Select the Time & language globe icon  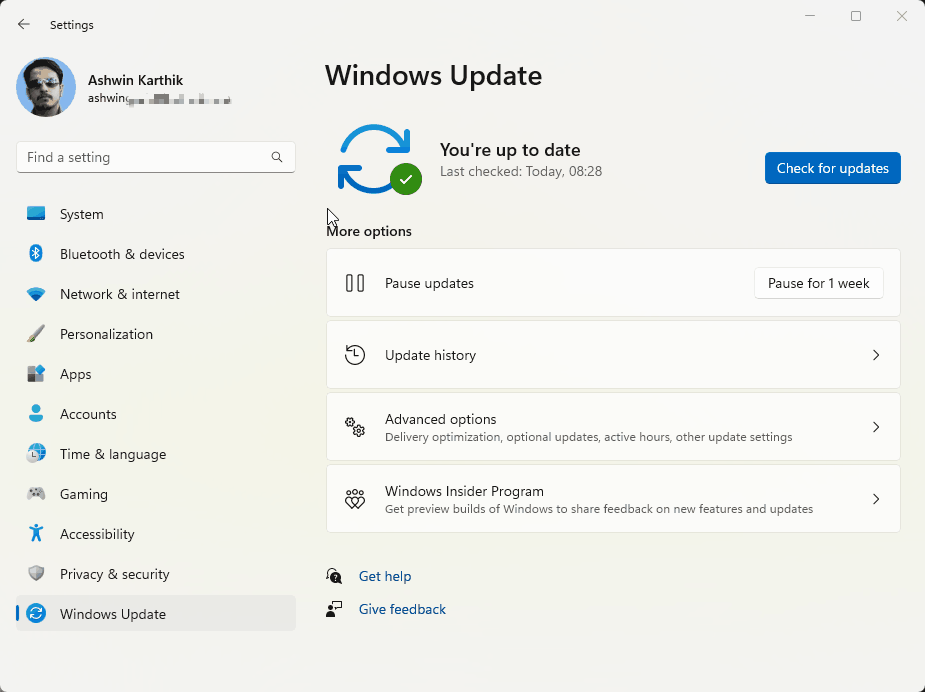tap(36, 454)
